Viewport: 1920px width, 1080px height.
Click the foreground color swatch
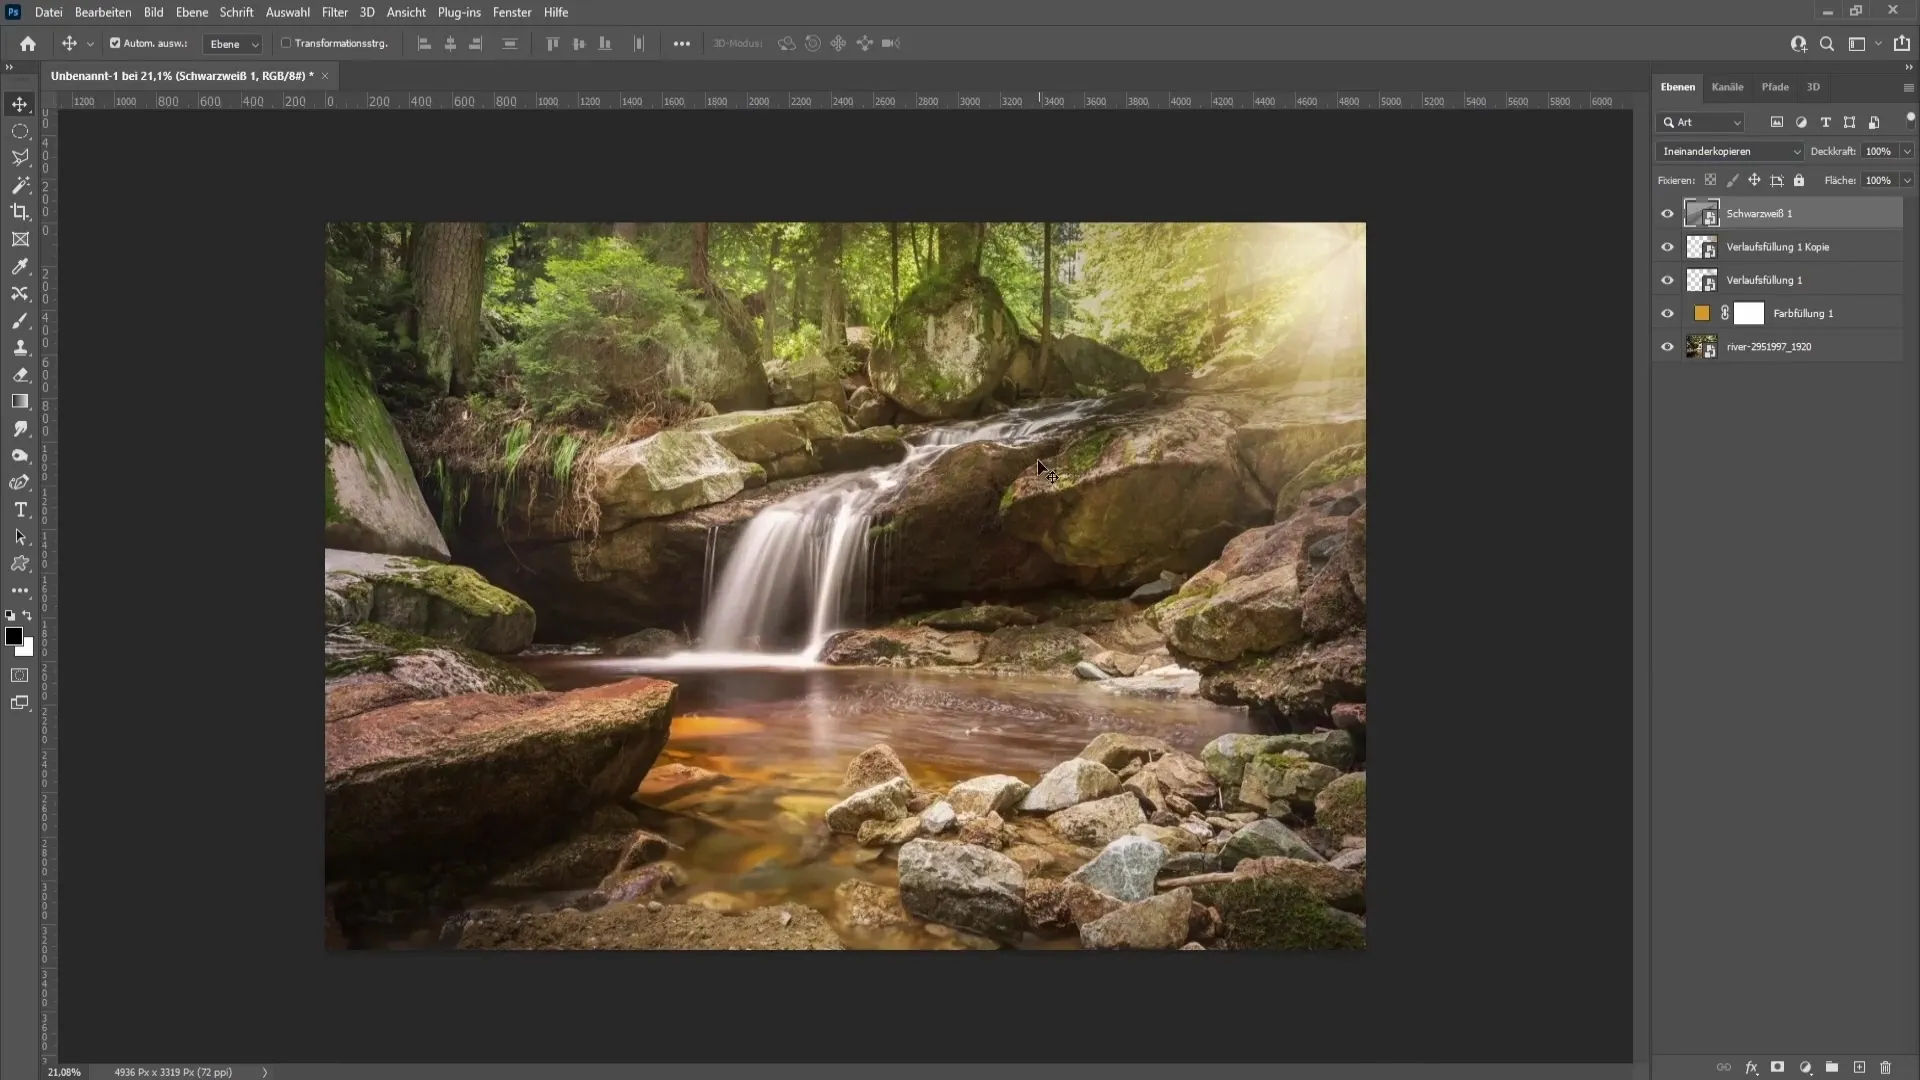click(15, 638)
